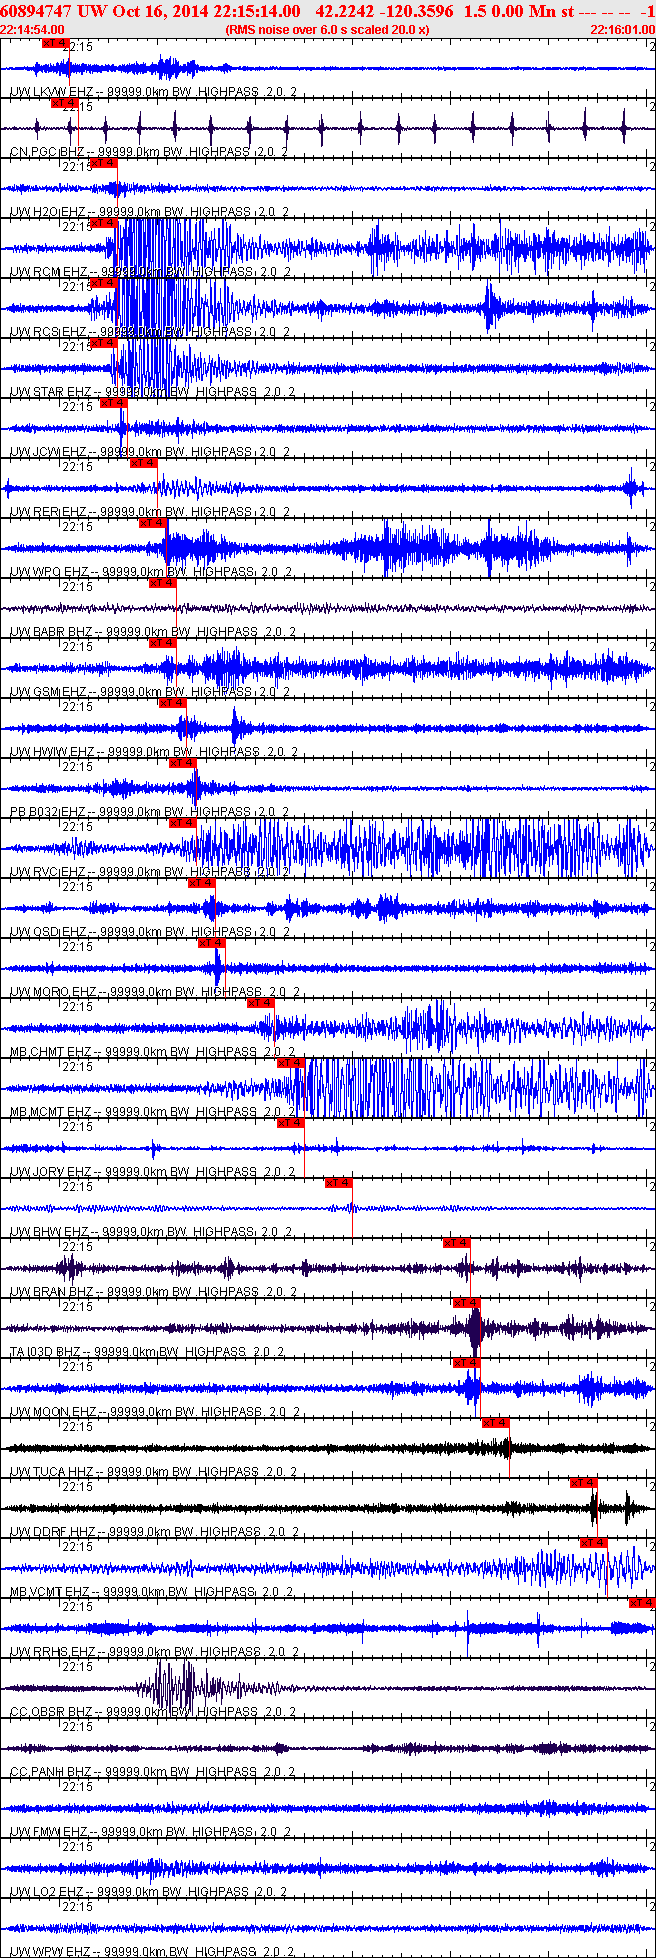The width and height of the screenshot is (656, 1958).
Task: Pick the red flag on the UW.GSM trace
Action: tap(163, 643)
